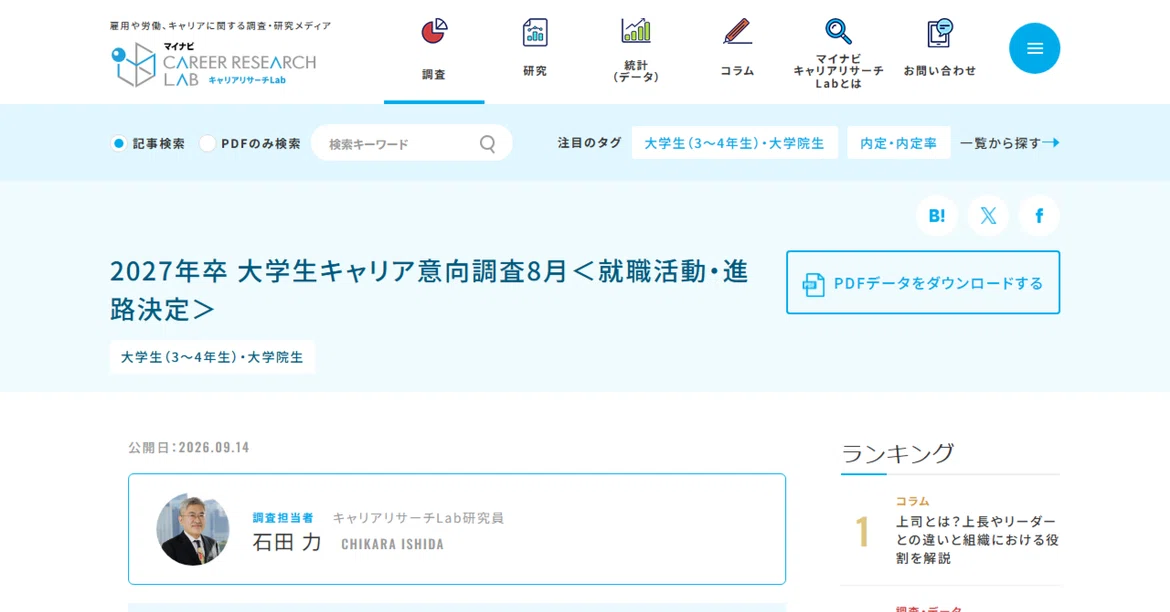Image resolution: width=1170 pixels, height=612 pixels.
Task: Open the 研究 document icon
Action: (535, 32)
